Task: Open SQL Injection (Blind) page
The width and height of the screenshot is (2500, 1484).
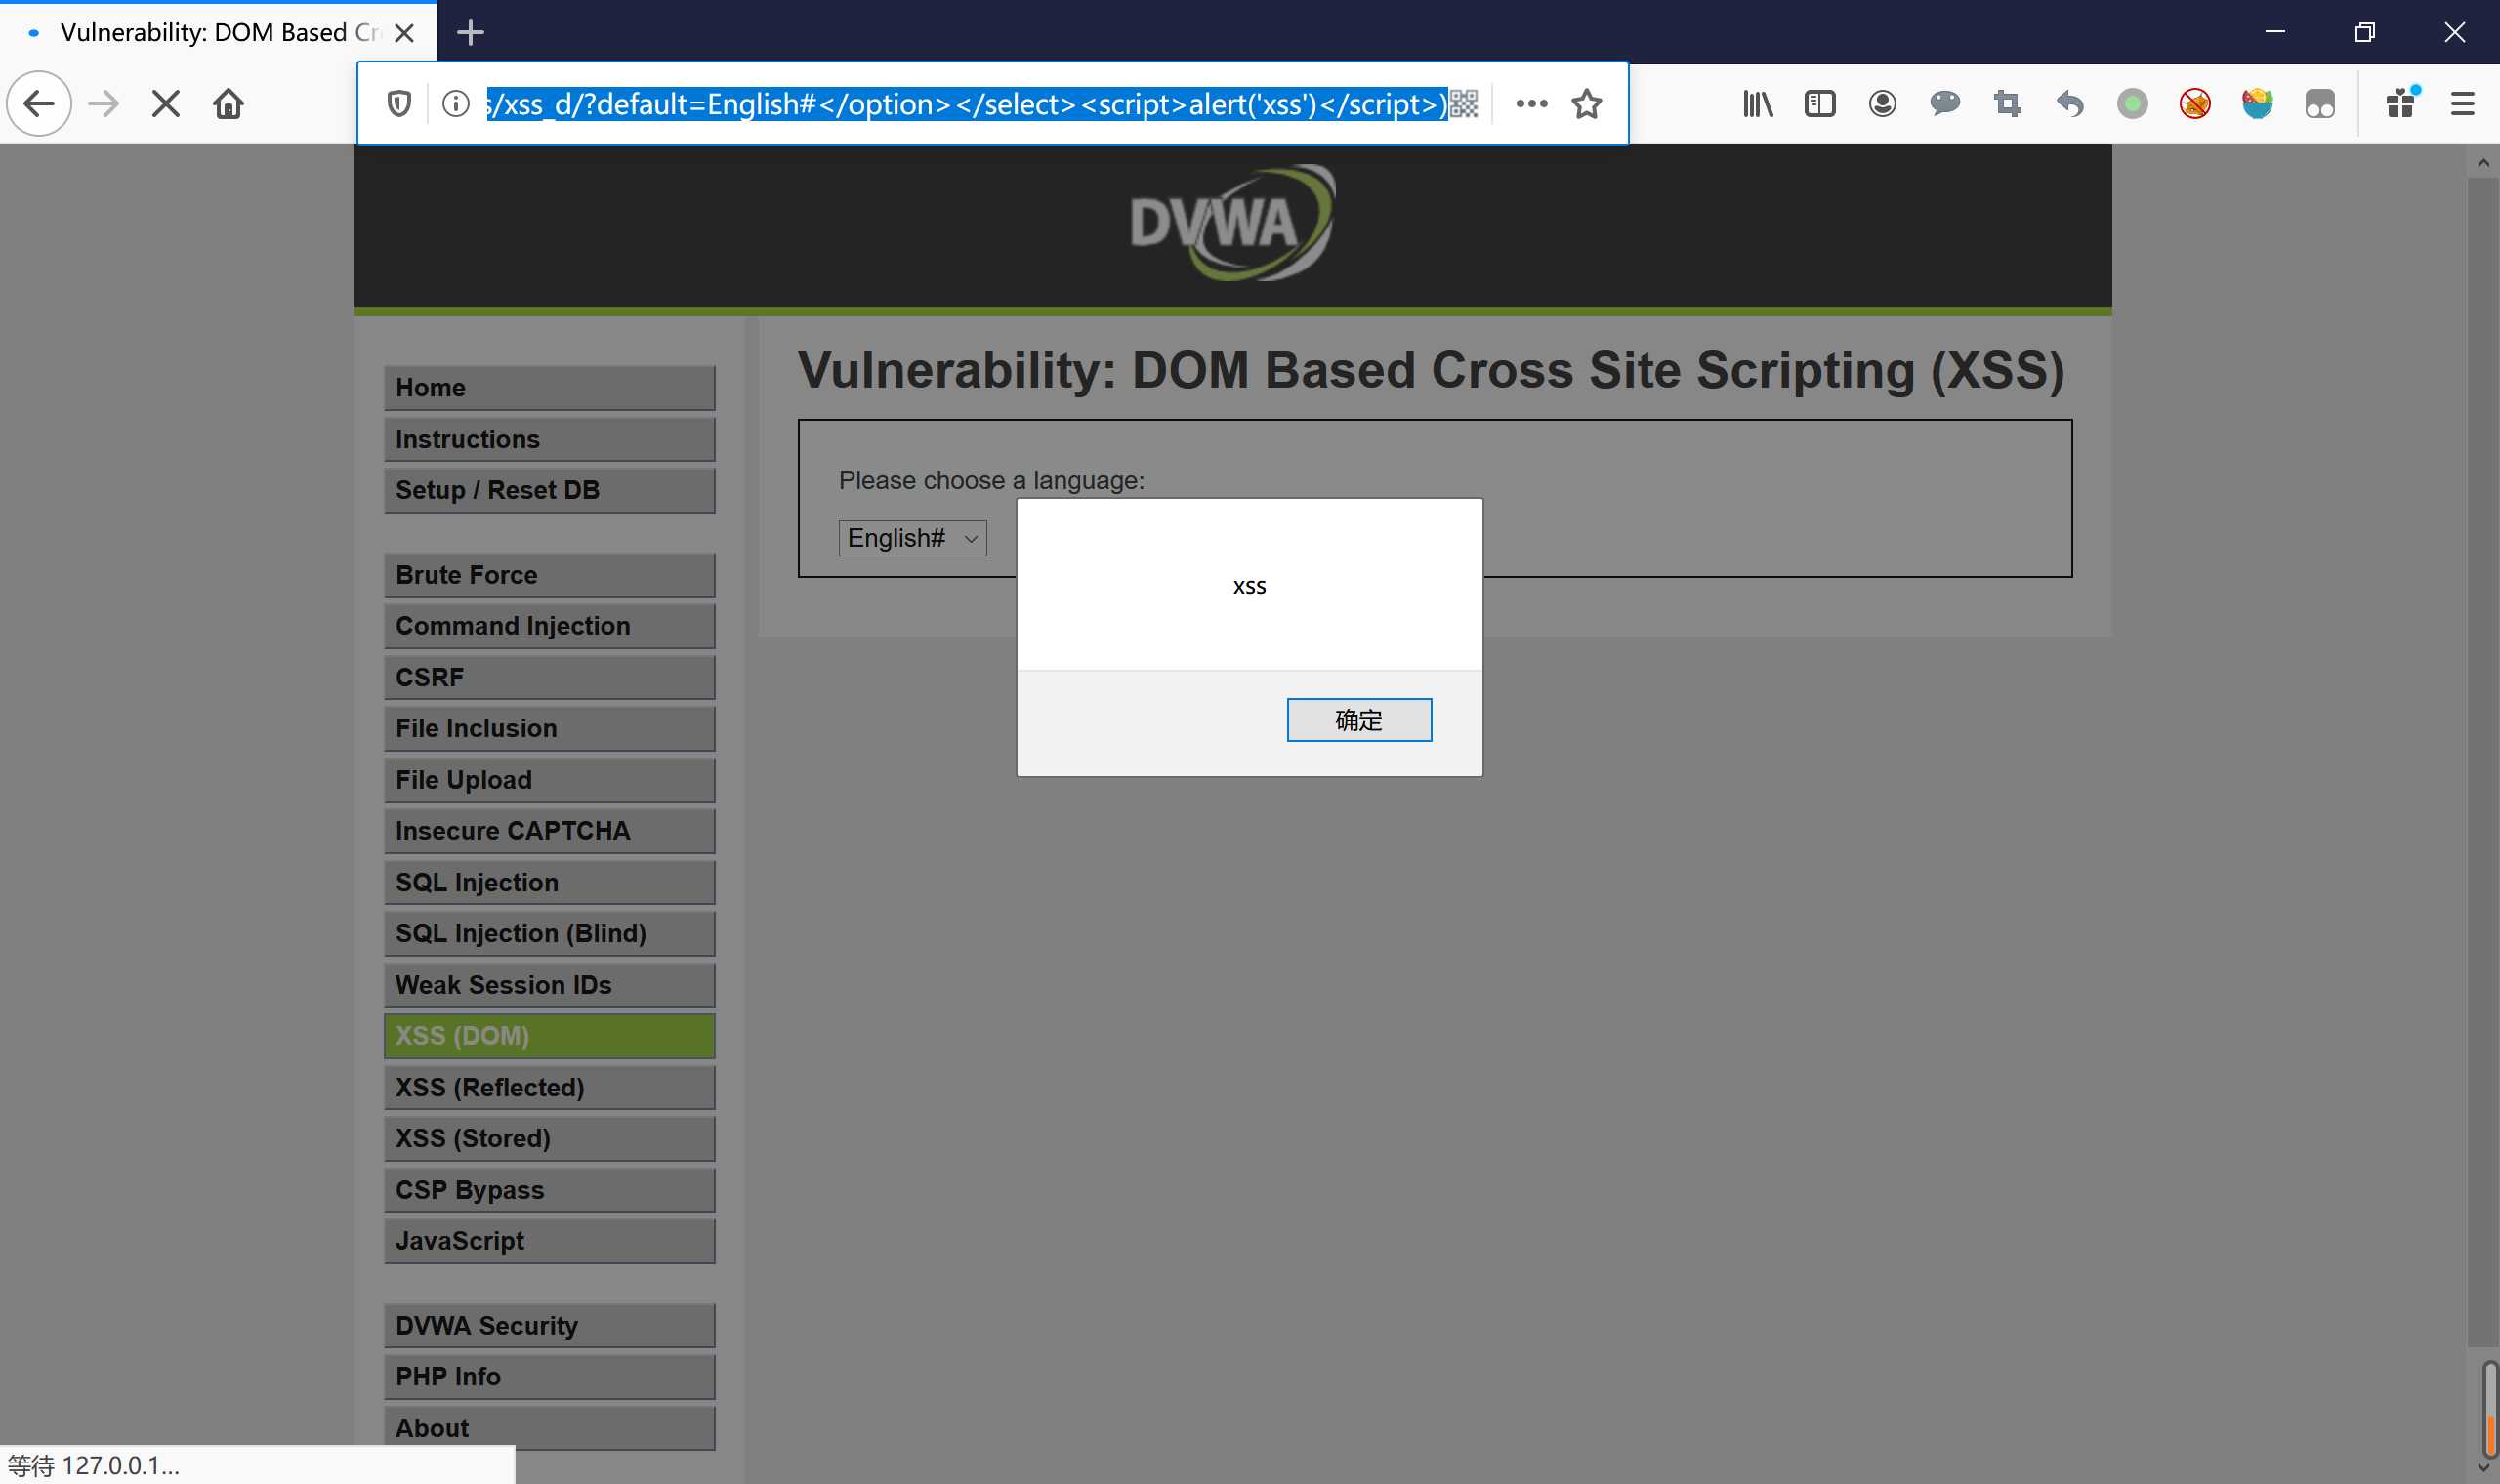Action: [549, 934]
